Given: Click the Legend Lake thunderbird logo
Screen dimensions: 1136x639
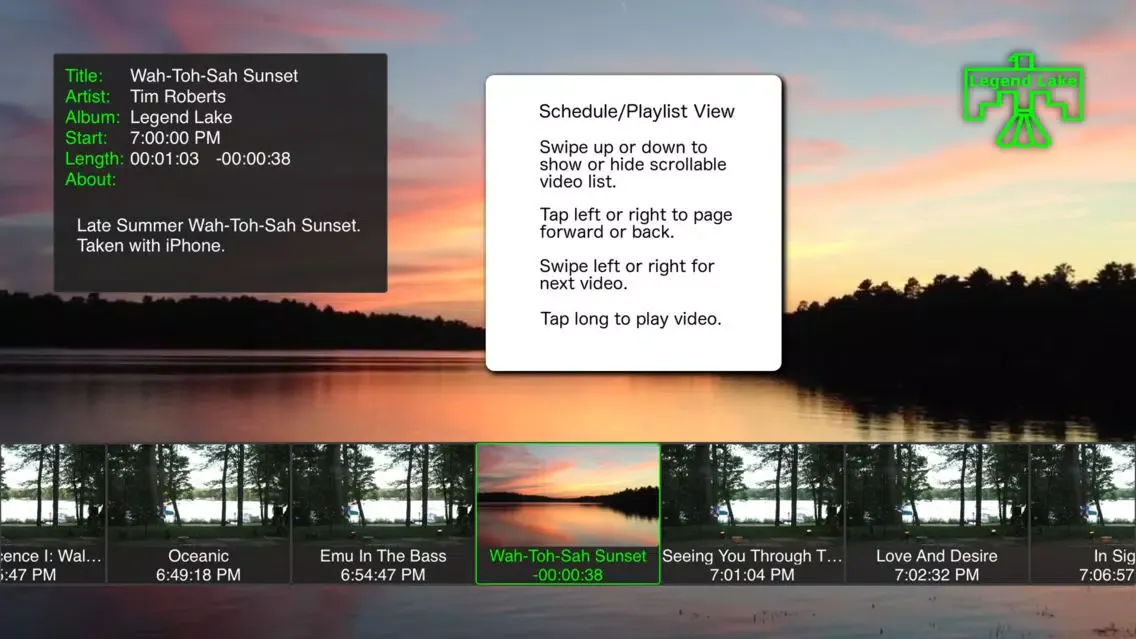Looking at the screenshot, I should click(x=1023, y=100).
